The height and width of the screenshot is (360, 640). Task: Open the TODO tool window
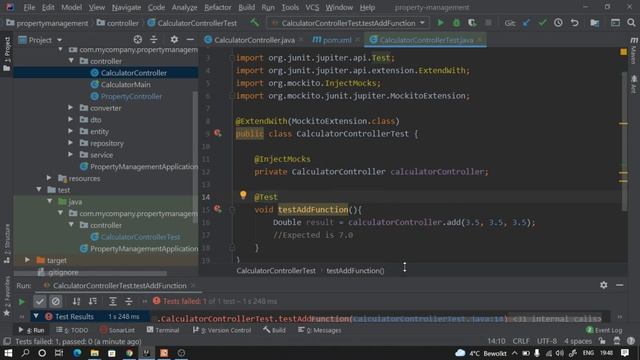tap(72, 330)
